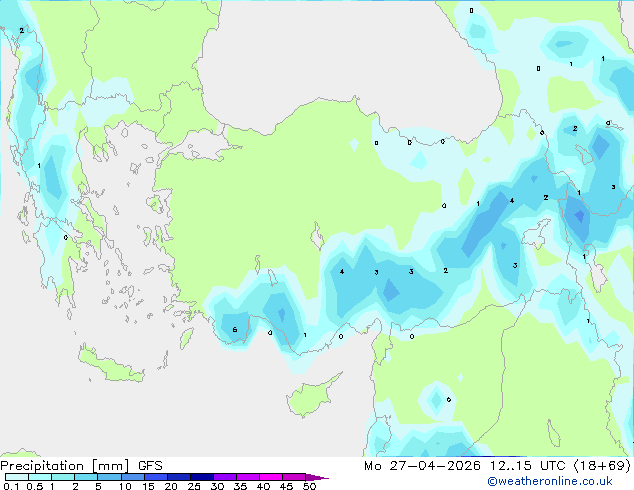Choose the 35–40 mm magenta legend swatch
The image size is (634, 490).
point(247,477)
